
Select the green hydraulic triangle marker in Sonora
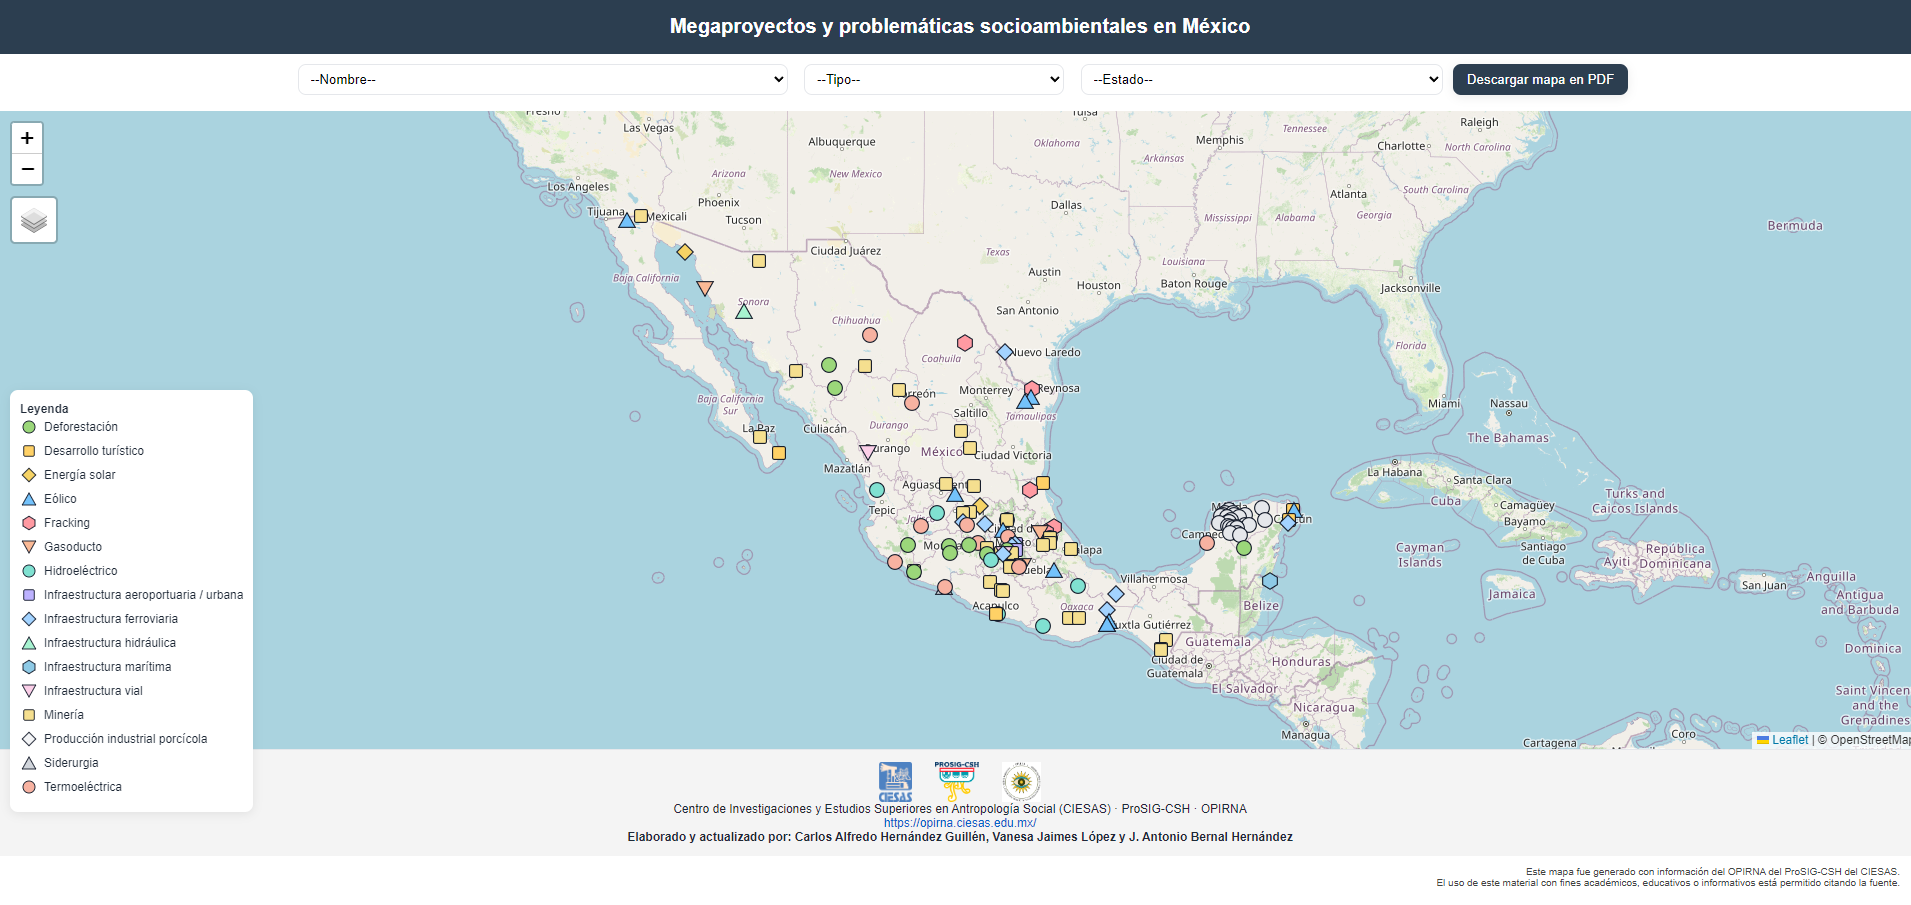pyautogui.click(x=744, y=312)
